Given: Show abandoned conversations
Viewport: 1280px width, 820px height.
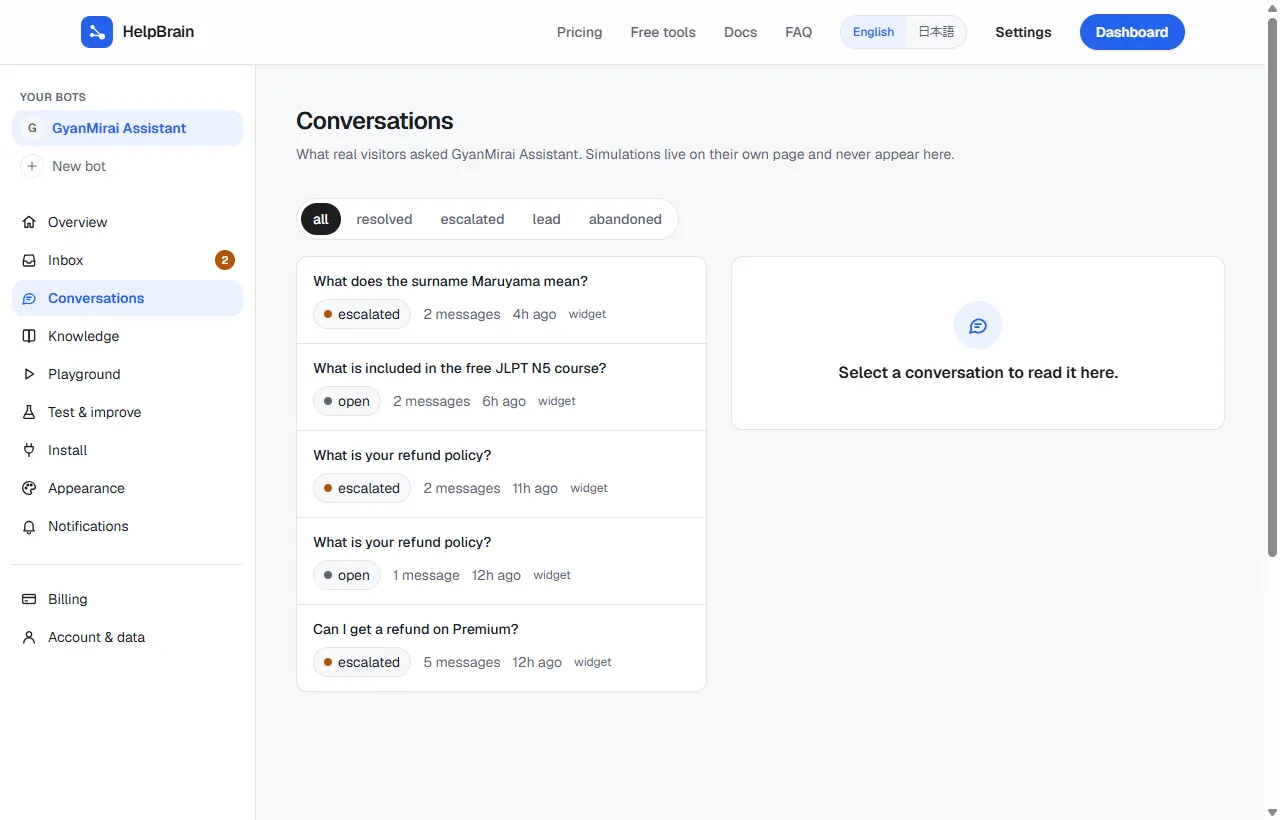Looking at the screenshot, I should tap(625, 219).
